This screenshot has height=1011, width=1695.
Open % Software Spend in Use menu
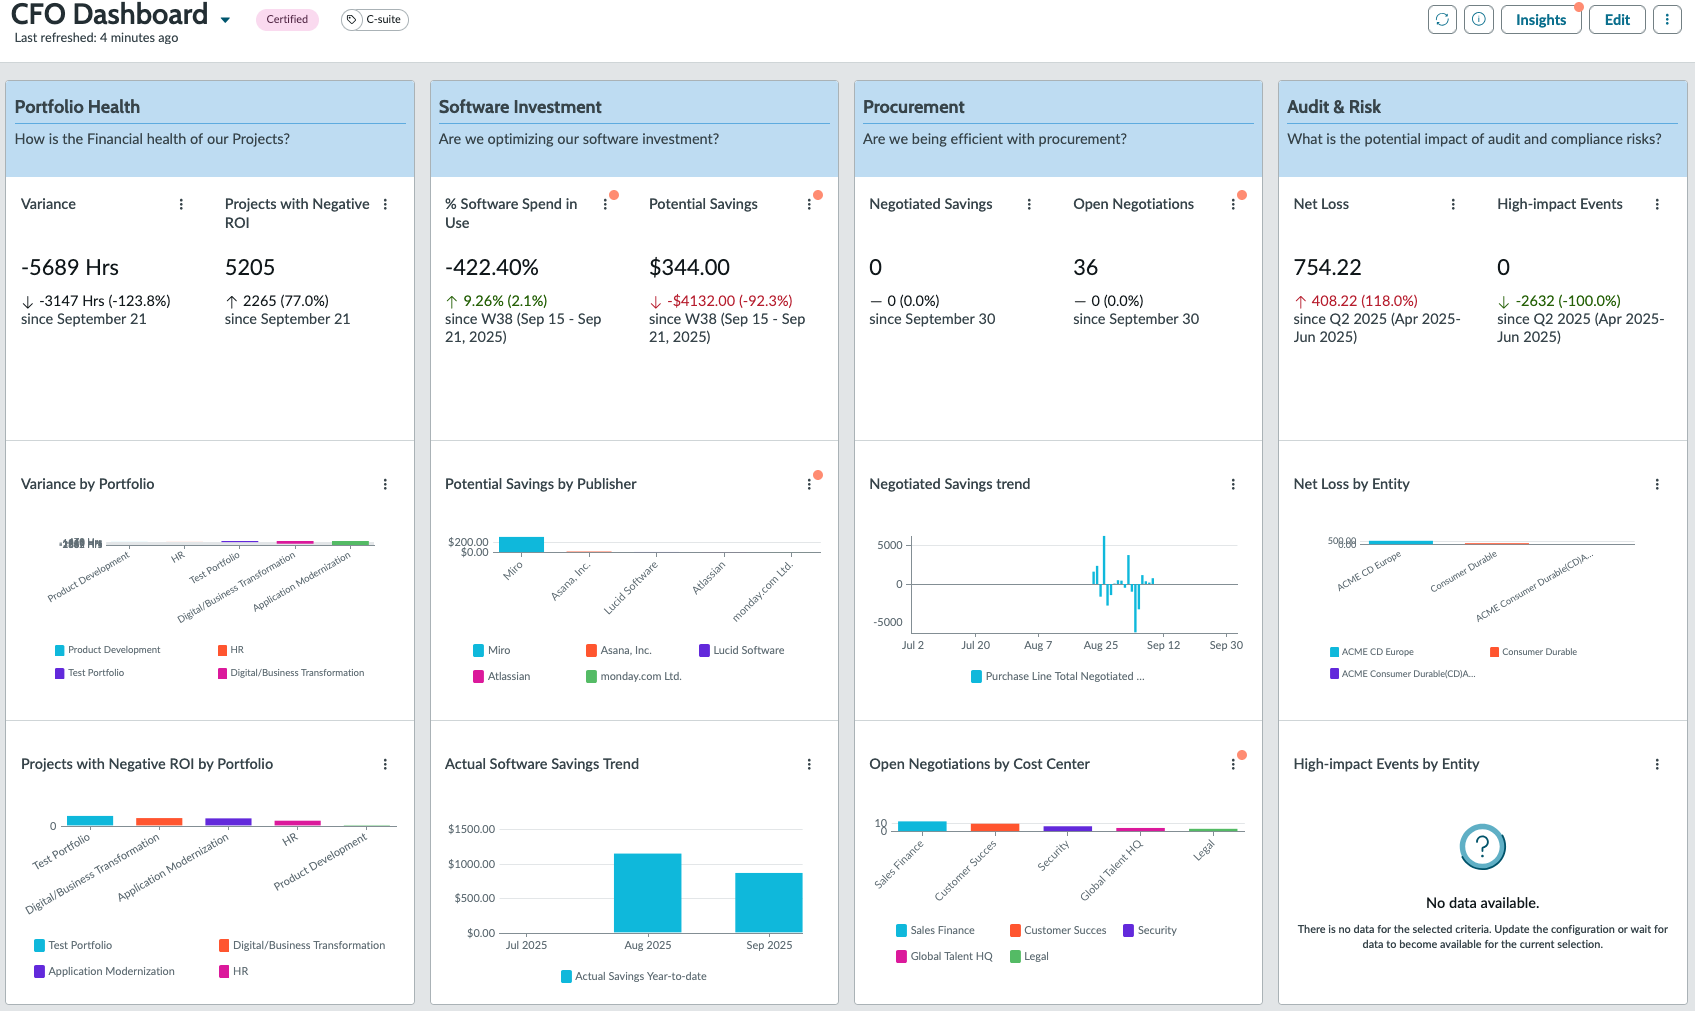click(605, 204)
